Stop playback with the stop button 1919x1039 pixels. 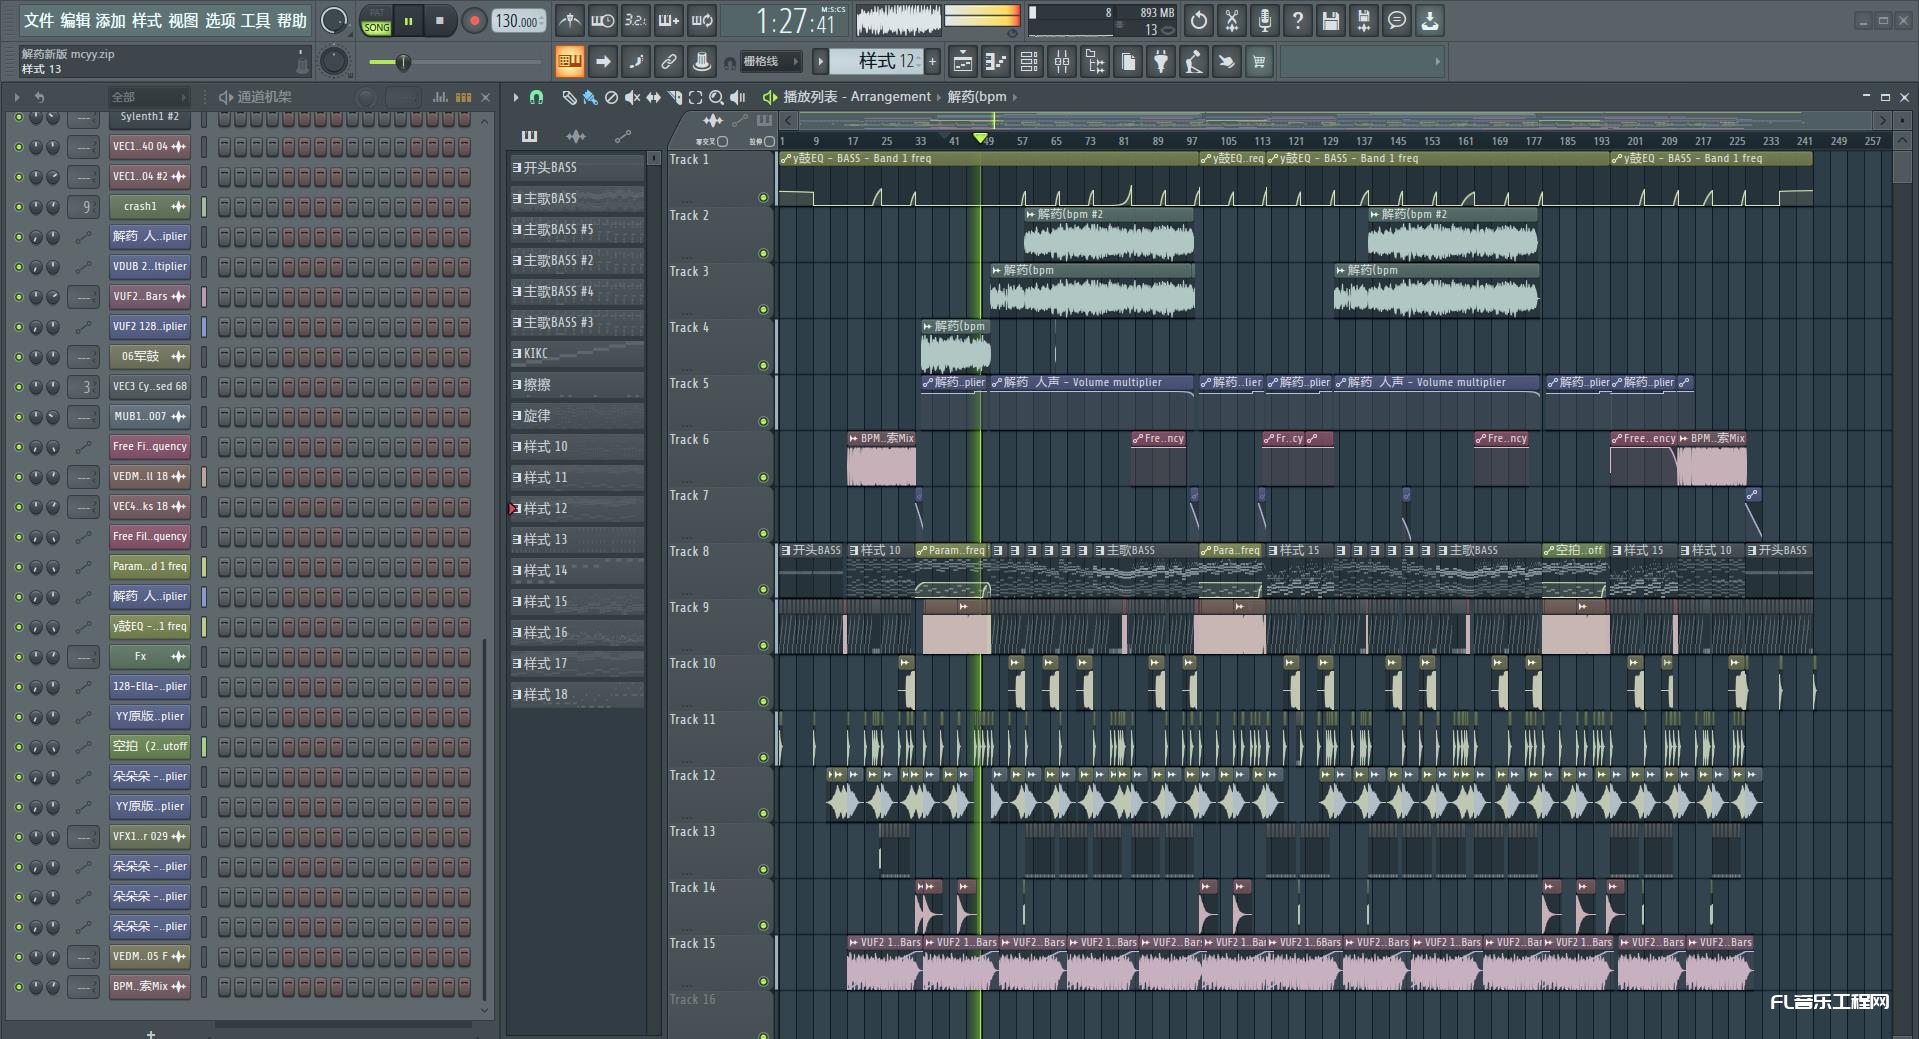[439, 21]
